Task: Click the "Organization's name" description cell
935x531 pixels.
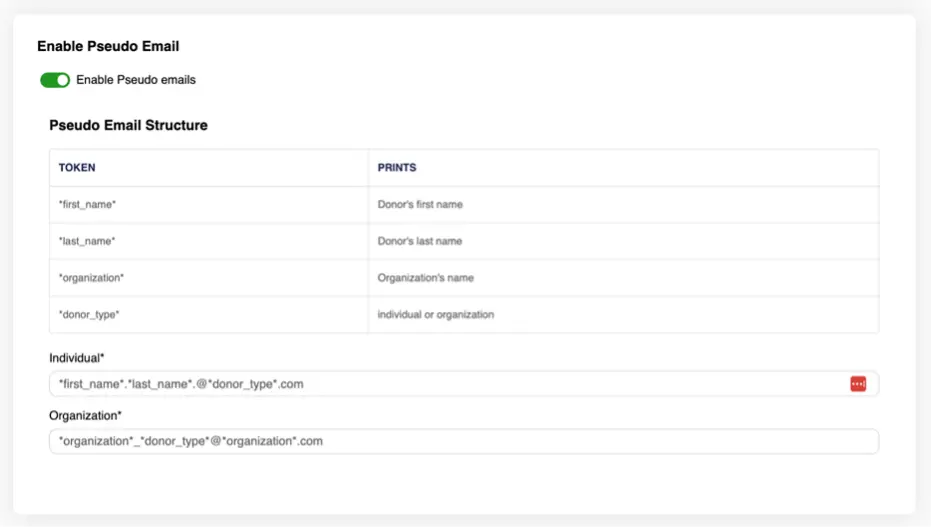Action: click(x=425, y=278)
